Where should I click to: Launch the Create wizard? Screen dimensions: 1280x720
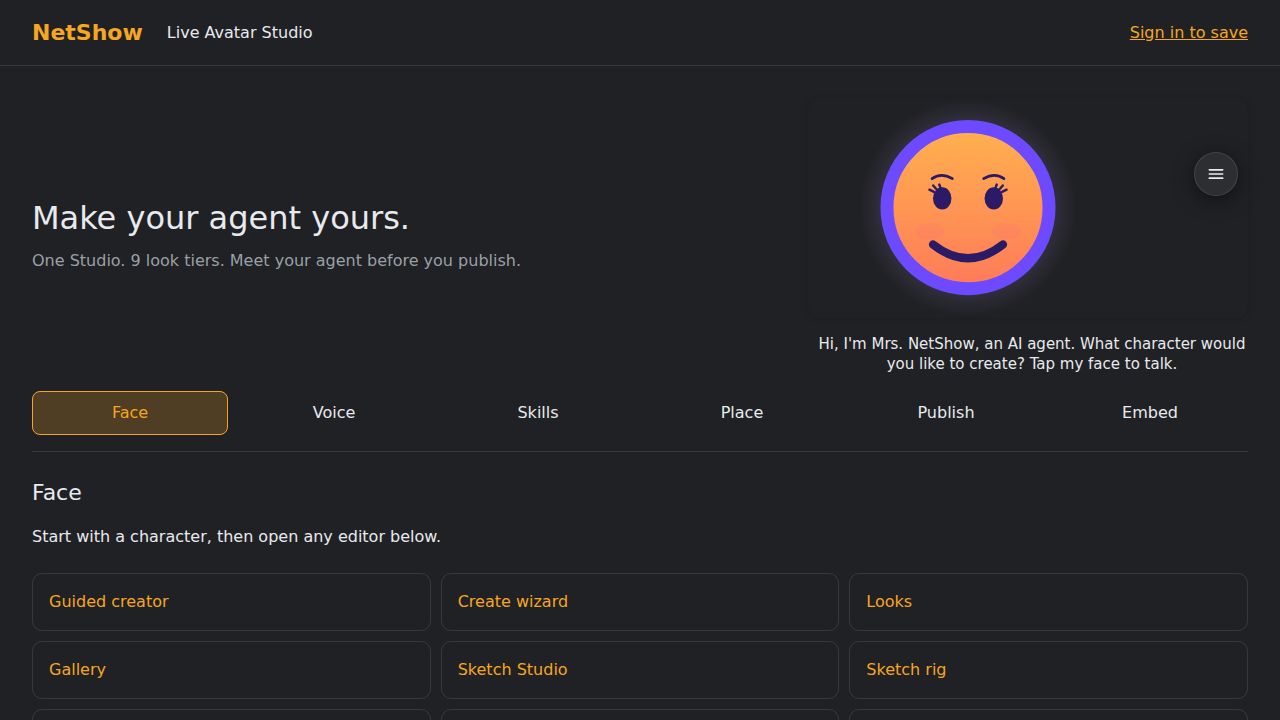(640, 602)
